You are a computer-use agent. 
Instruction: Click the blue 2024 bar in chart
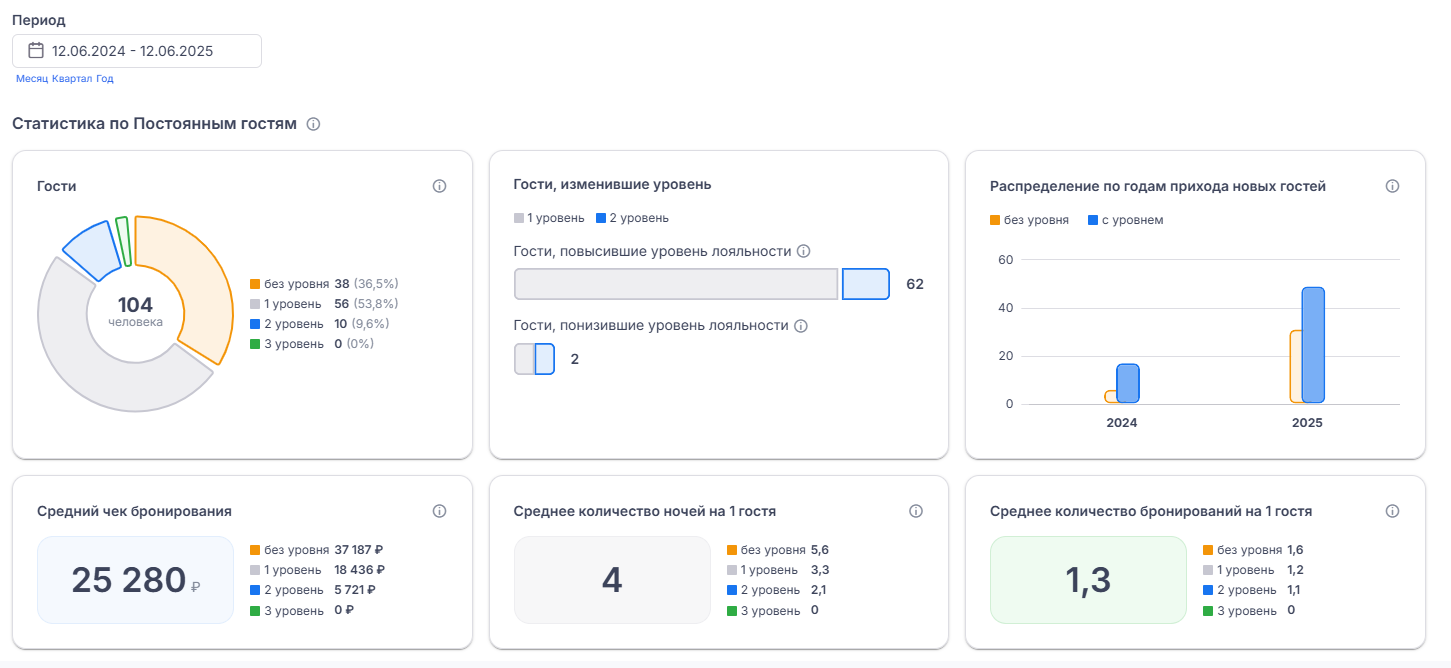pyautogui.click(x=1128, y=384)
